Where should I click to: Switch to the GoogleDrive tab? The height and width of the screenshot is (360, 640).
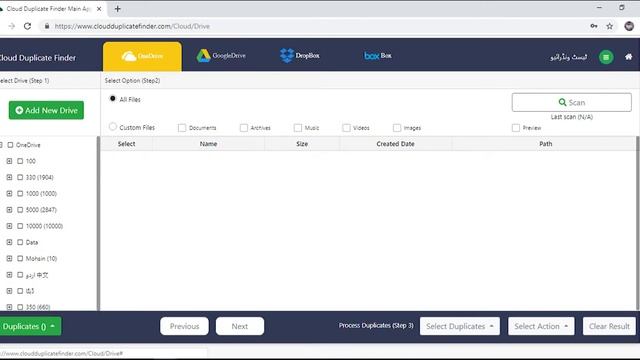(221, 56)
